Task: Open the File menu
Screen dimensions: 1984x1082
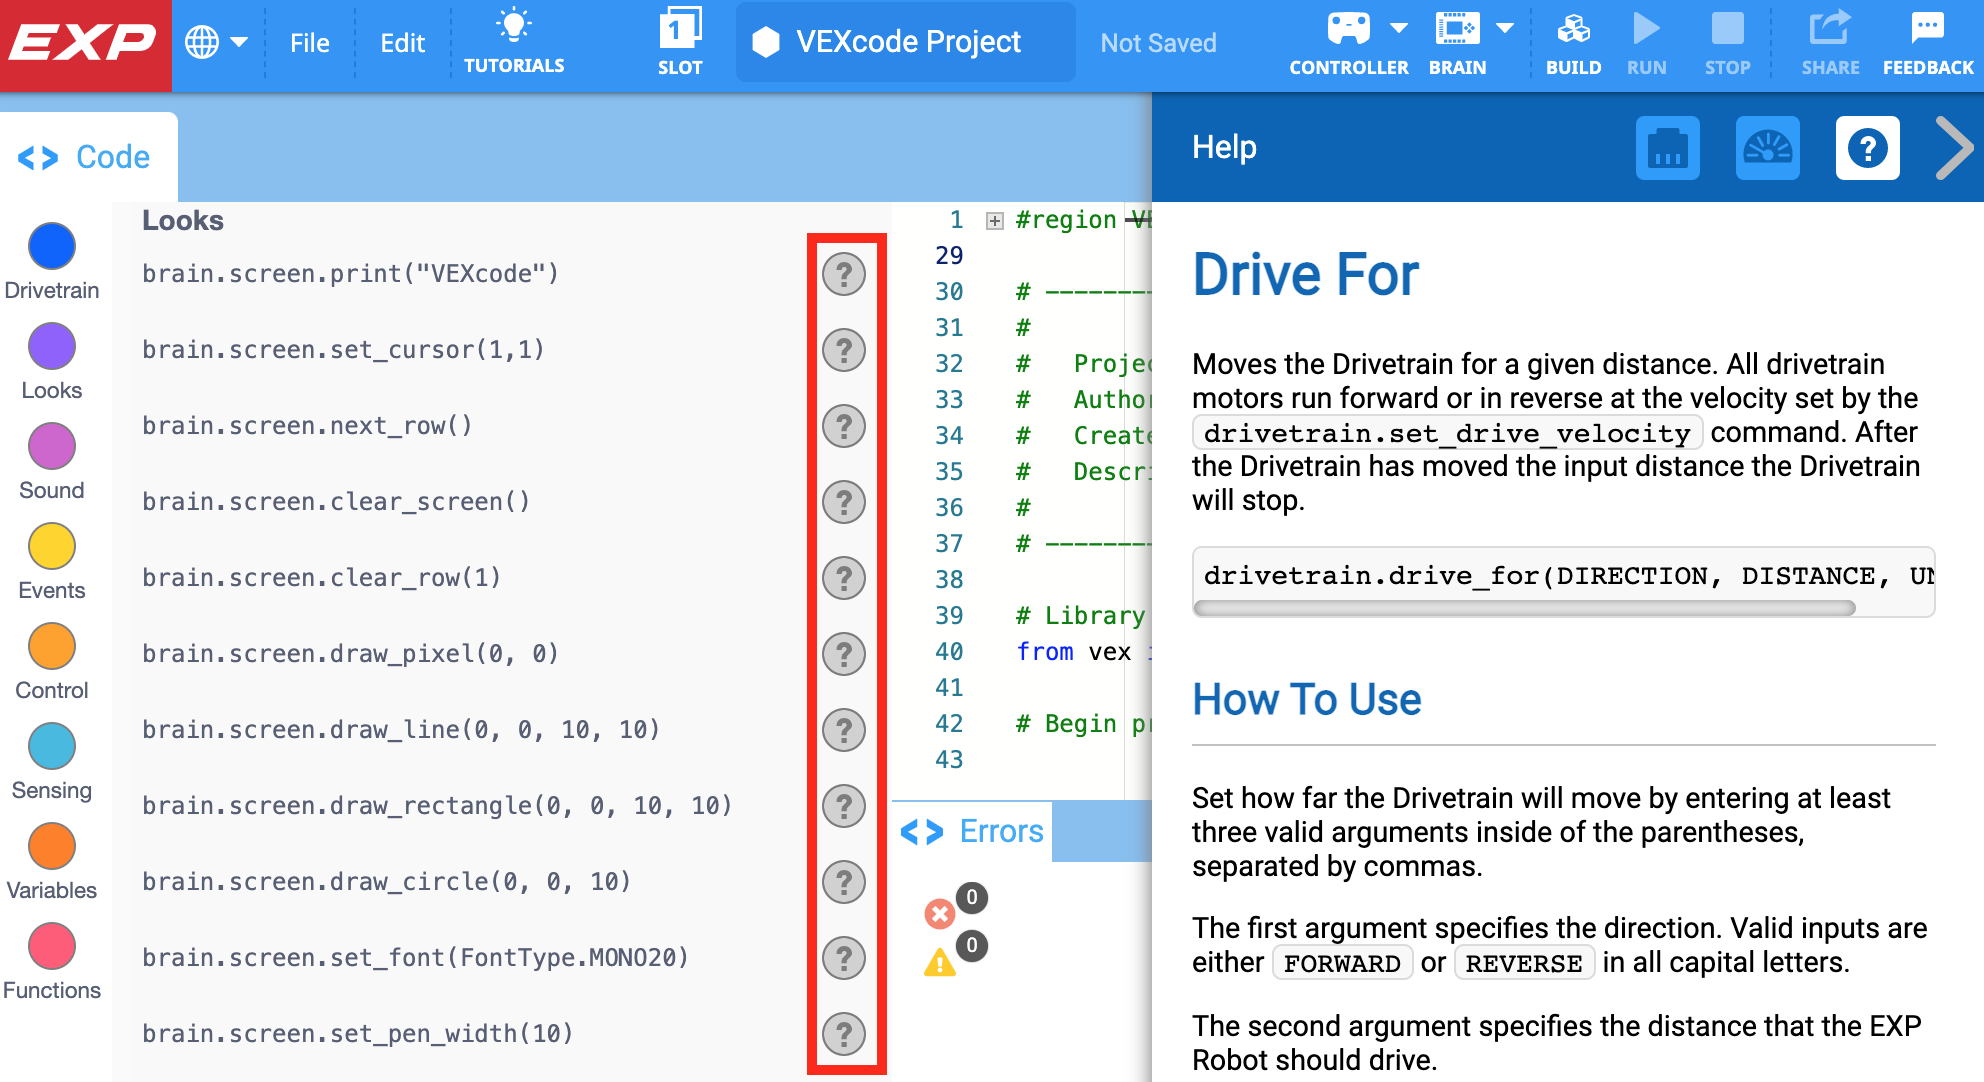Action: pos(310,42)
